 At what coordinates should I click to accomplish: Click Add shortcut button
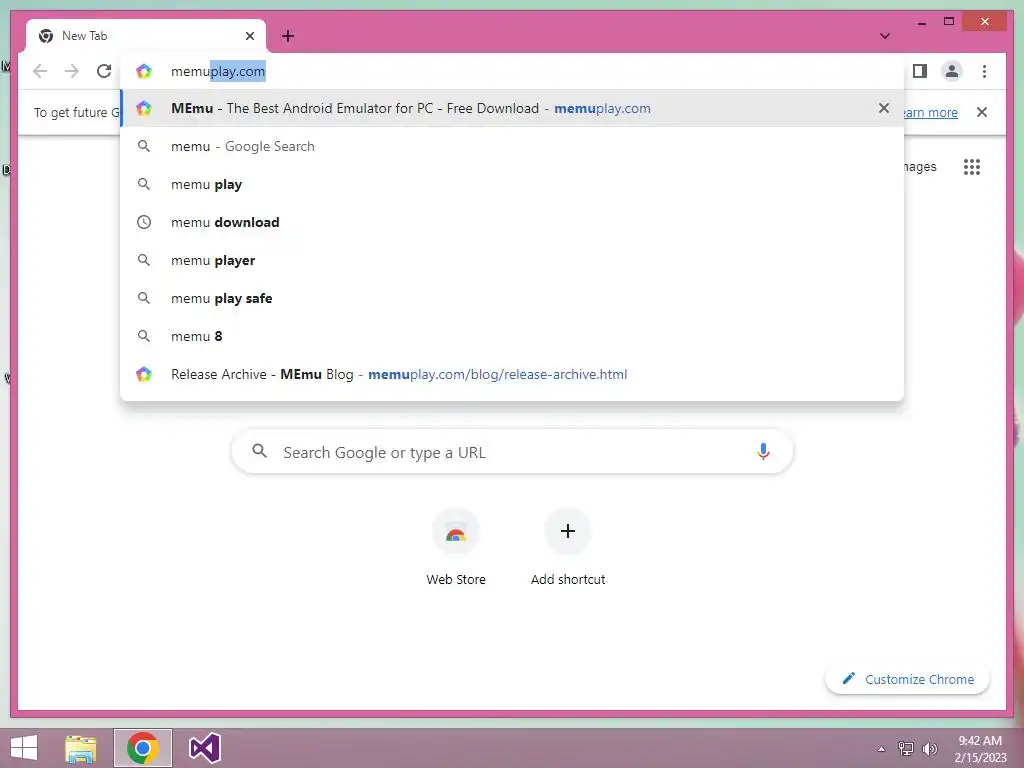point(568,547)
